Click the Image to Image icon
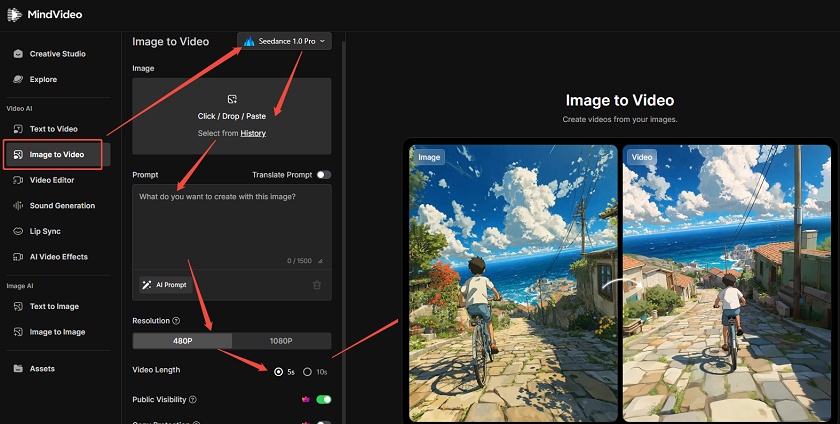The height and width of the screenshot is (424, 840). 18,332
